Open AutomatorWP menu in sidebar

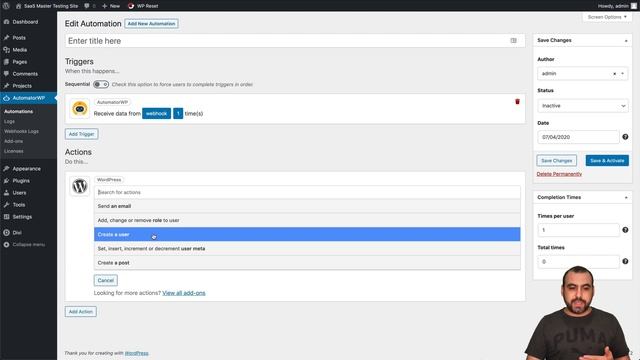[28, 98]
